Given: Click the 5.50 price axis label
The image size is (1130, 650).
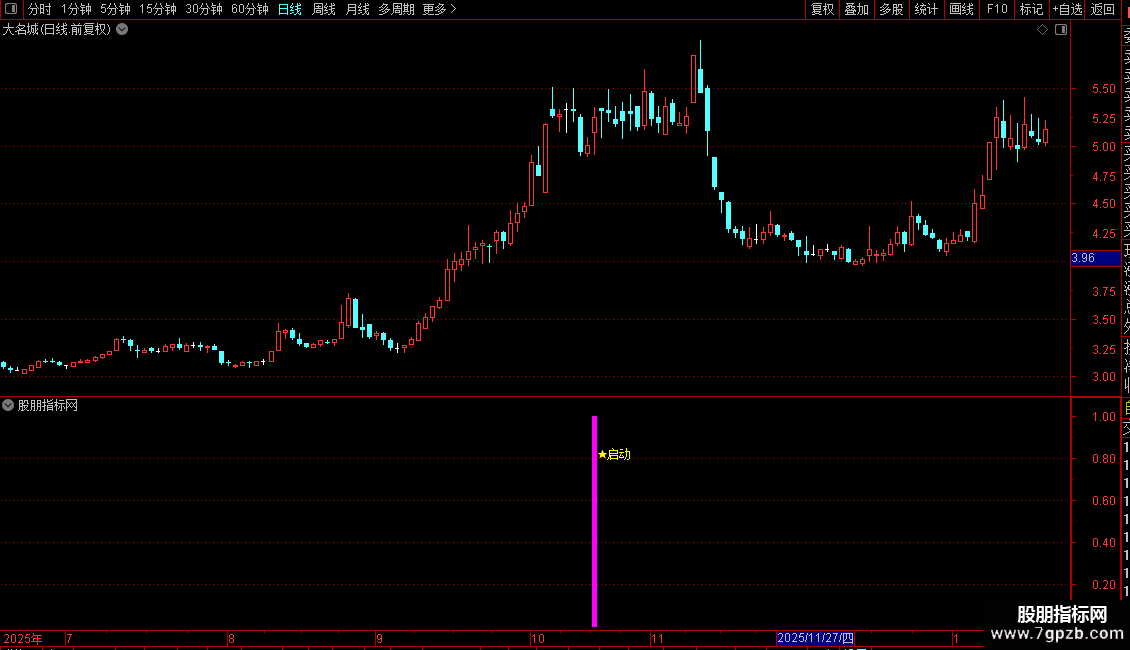Looking at the screenshot, I should tap(1104, 89).
